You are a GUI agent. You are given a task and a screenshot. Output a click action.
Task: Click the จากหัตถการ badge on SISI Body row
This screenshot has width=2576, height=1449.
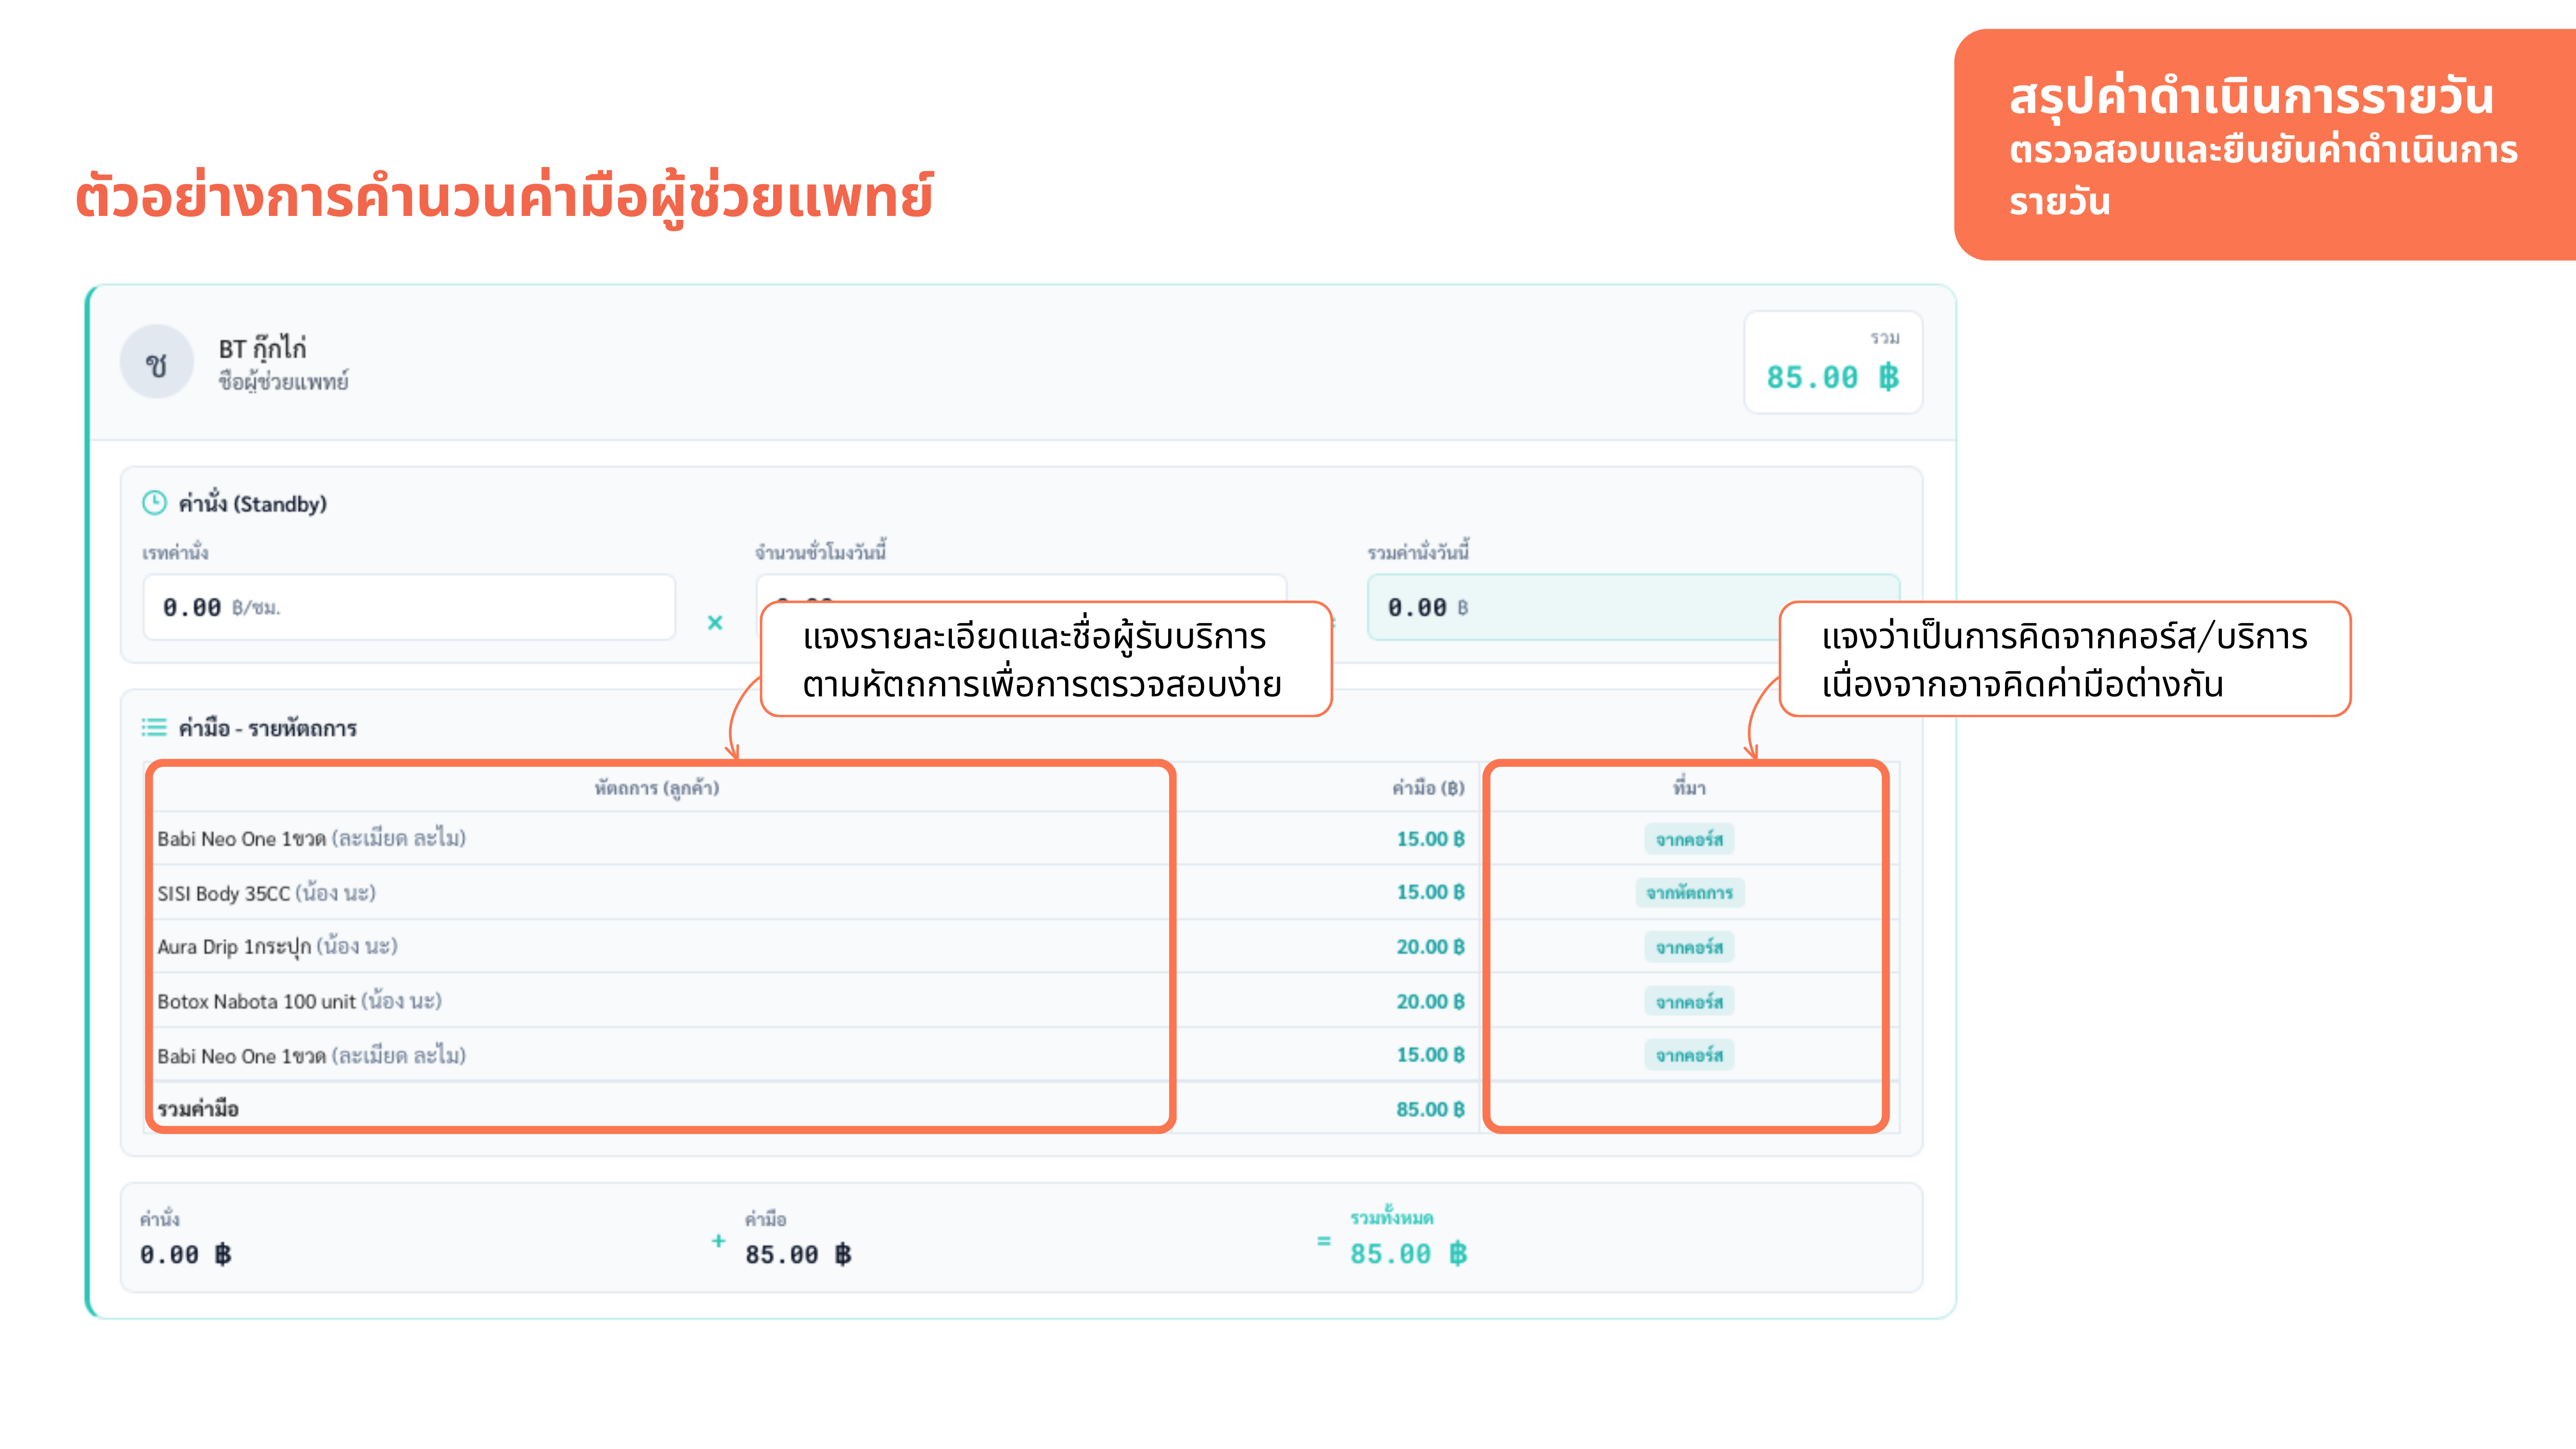1690,893
